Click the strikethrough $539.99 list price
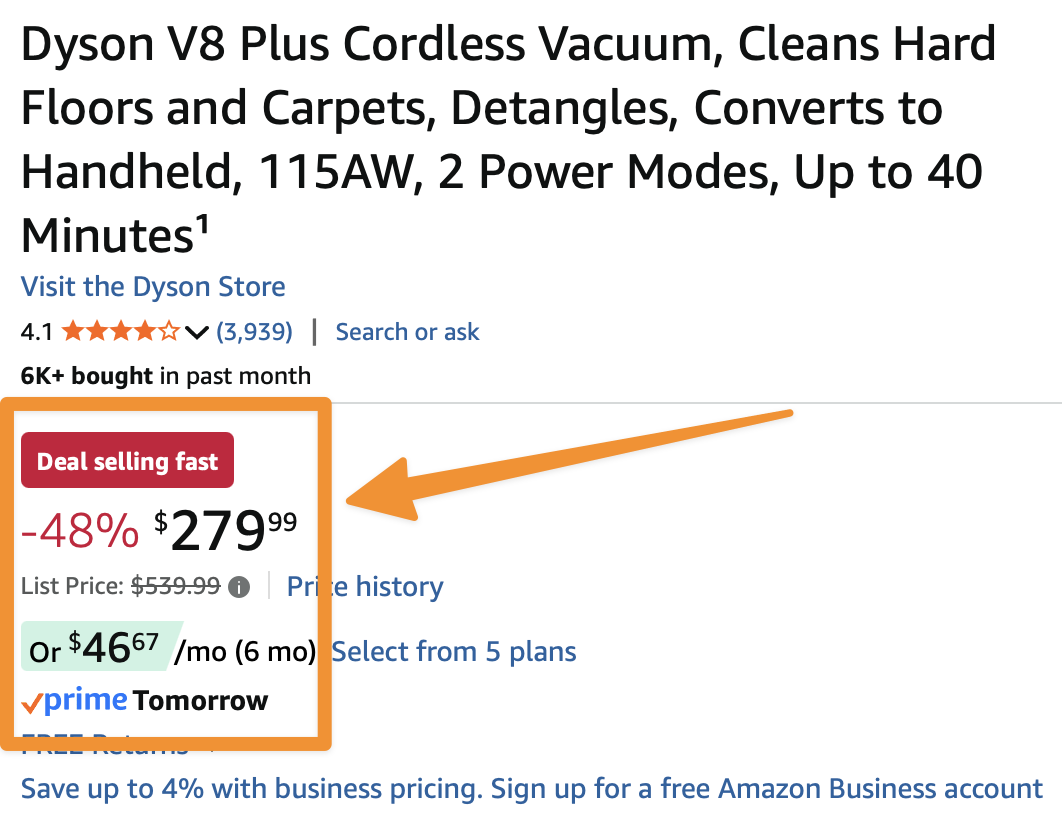Viewport: 1062px width, 822px height. tap(176, 587)
